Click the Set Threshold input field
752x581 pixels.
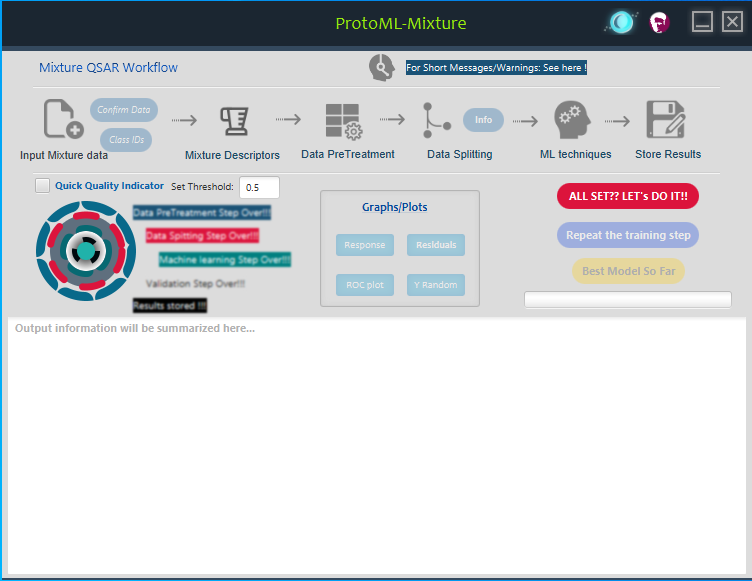click(x=259, y=187)
